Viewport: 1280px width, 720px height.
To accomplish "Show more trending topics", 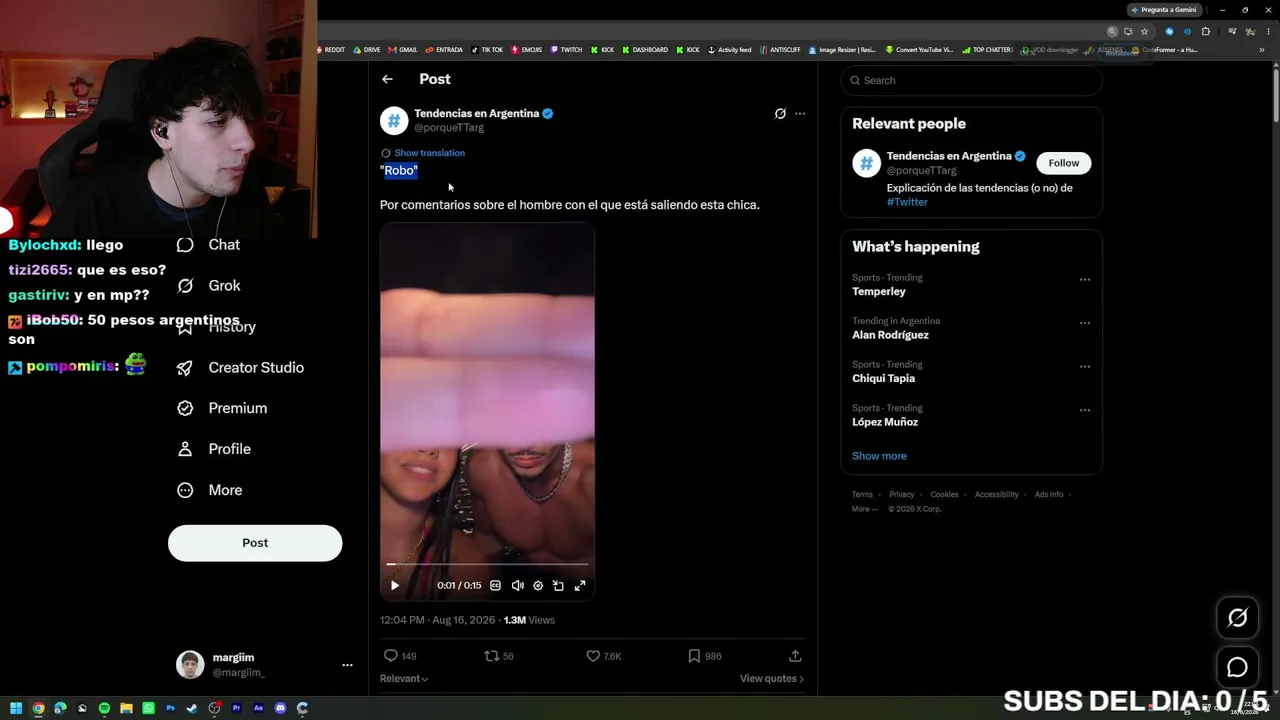I will pos(879,456).
